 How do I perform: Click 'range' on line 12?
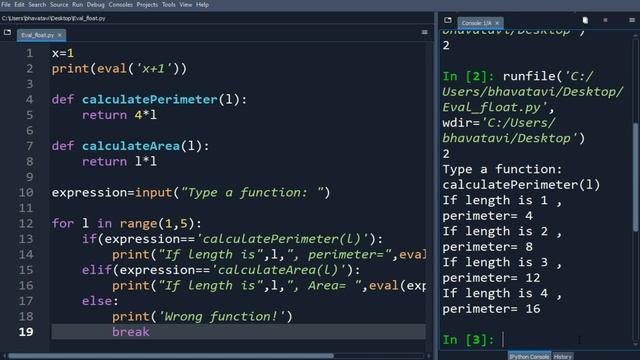pyautogui.click(x=138, y=223)
